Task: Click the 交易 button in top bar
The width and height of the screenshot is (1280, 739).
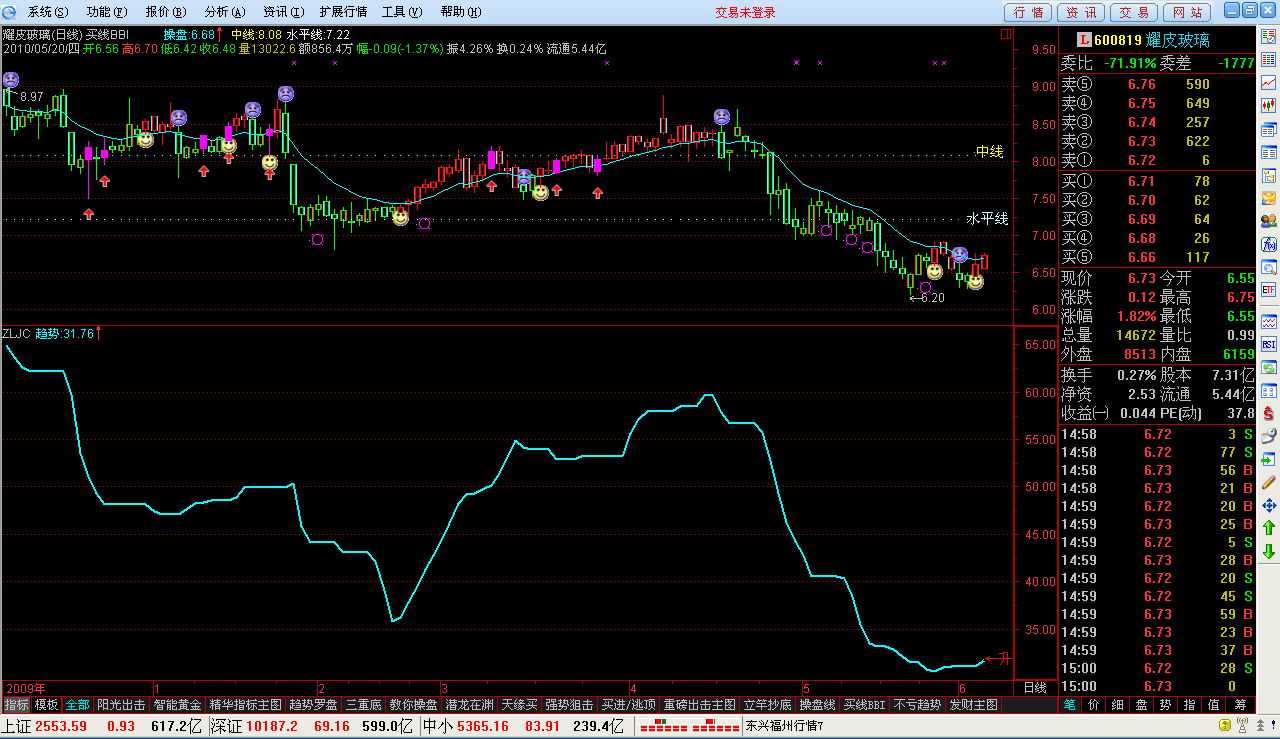Action: click(1133, 12)
